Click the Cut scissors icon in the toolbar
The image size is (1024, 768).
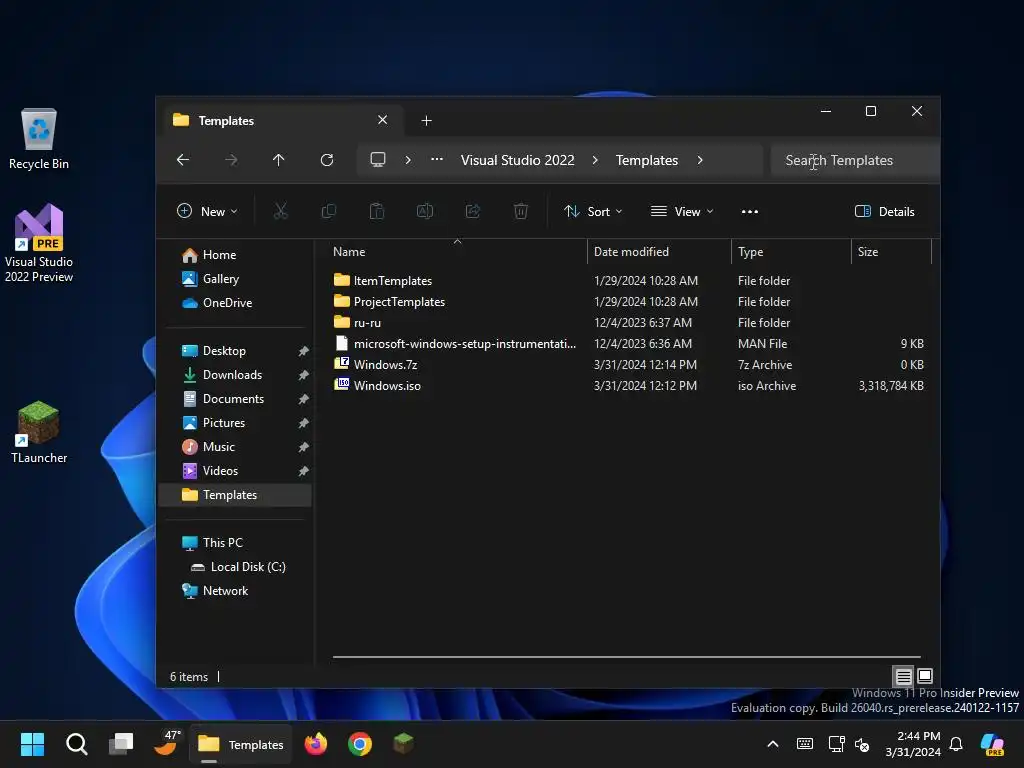point(280,211)
